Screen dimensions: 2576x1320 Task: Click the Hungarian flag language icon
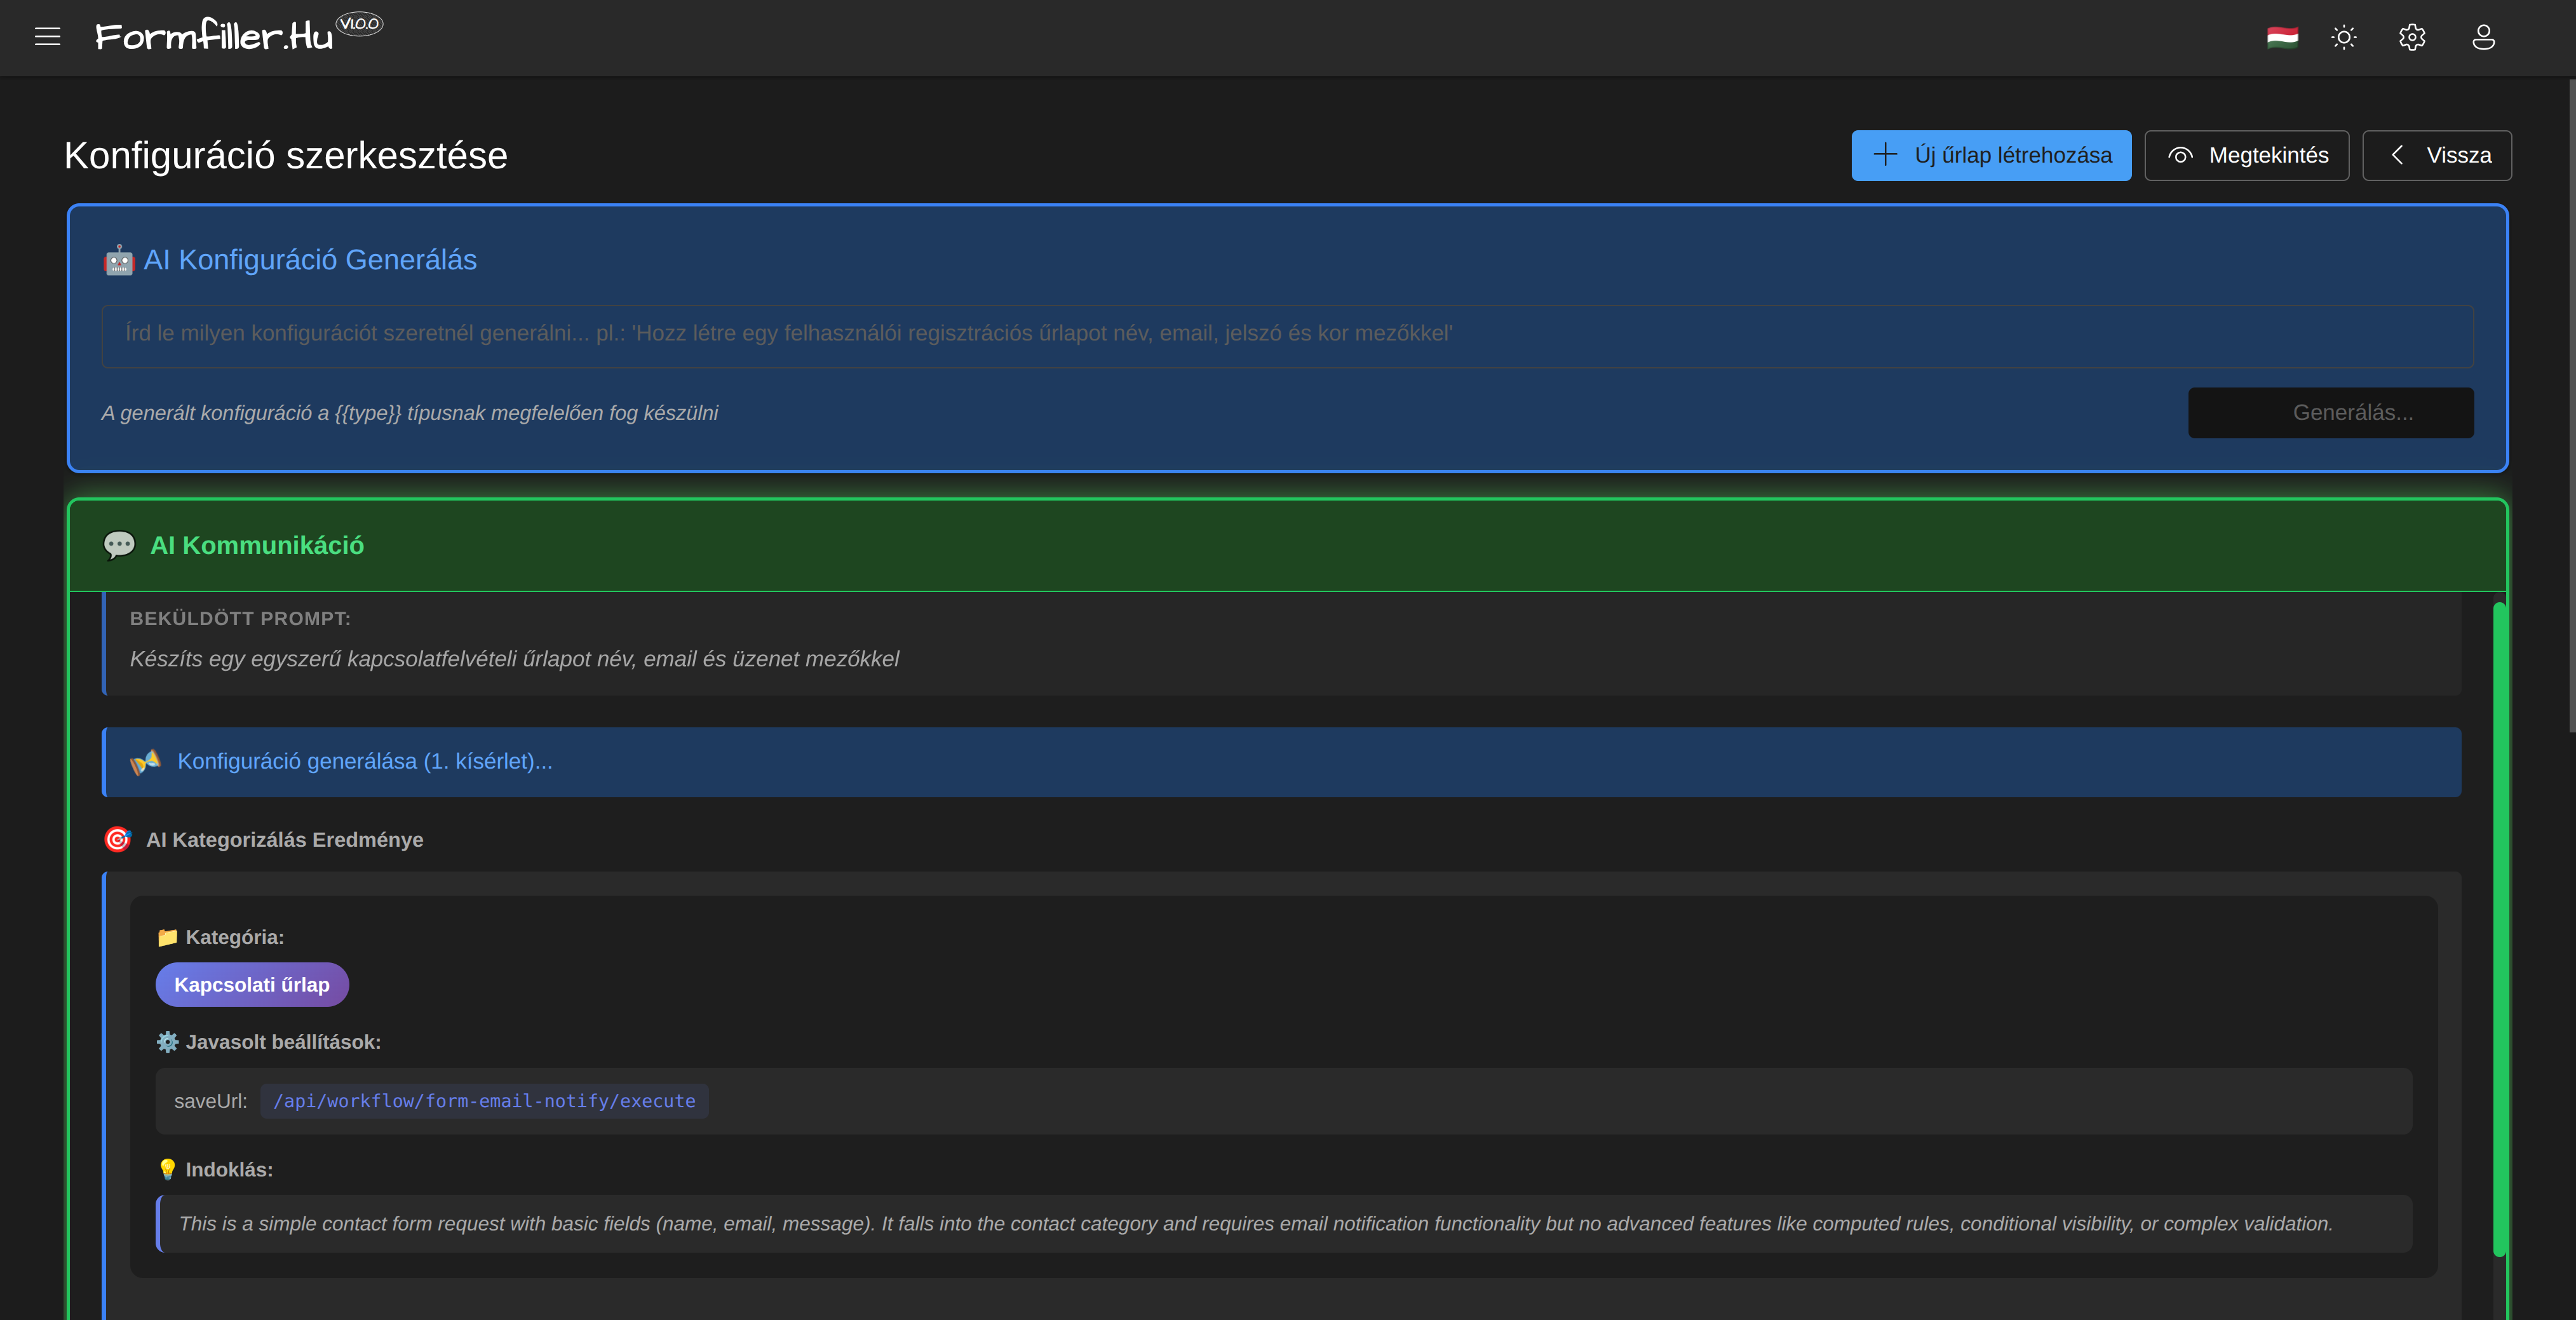pyautogui.click(x=2282, y=37)
